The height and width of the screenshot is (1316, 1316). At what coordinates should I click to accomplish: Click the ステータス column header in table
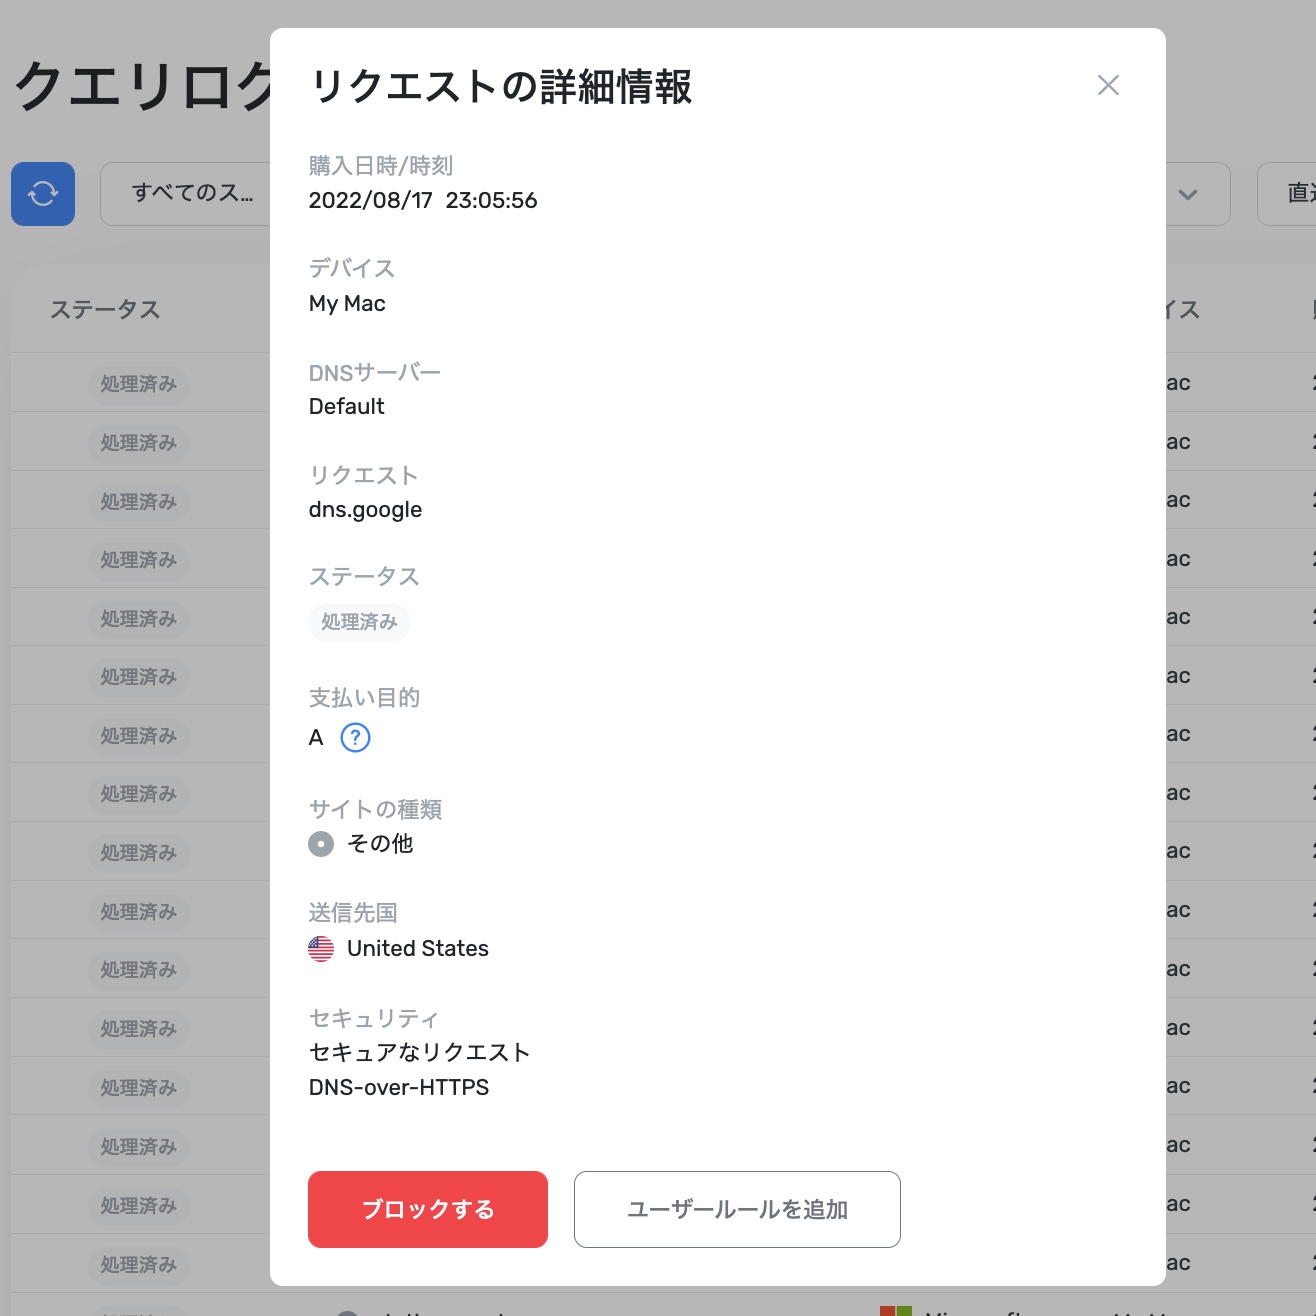(x=105, y=310)
